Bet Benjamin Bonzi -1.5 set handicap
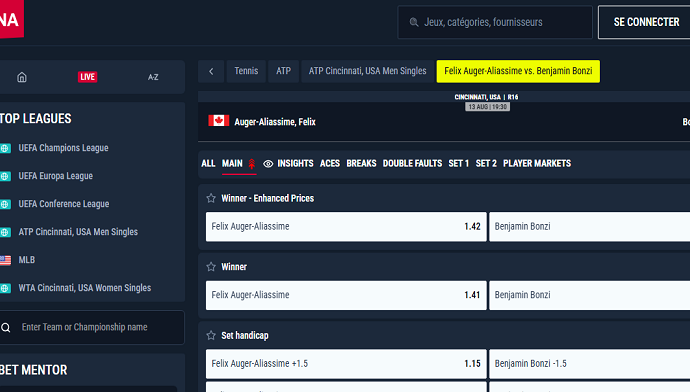The image size is (690, 392). click(x=590, y=364)
